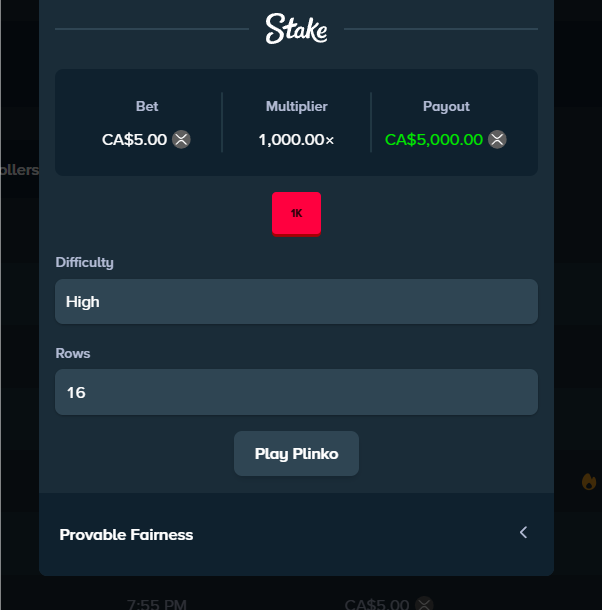Select the partially hidden High Rollers tab
The height and width of the screenshot is (610, 602).
click(19, 170)
